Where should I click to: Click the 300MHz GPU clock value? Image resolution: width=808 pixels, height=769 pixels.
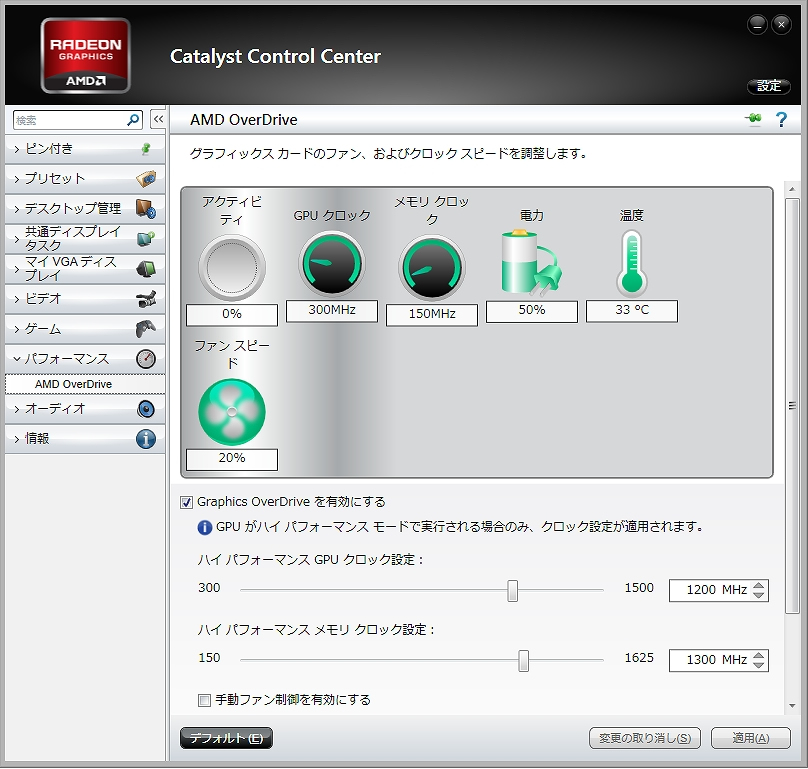click(332, 310)
